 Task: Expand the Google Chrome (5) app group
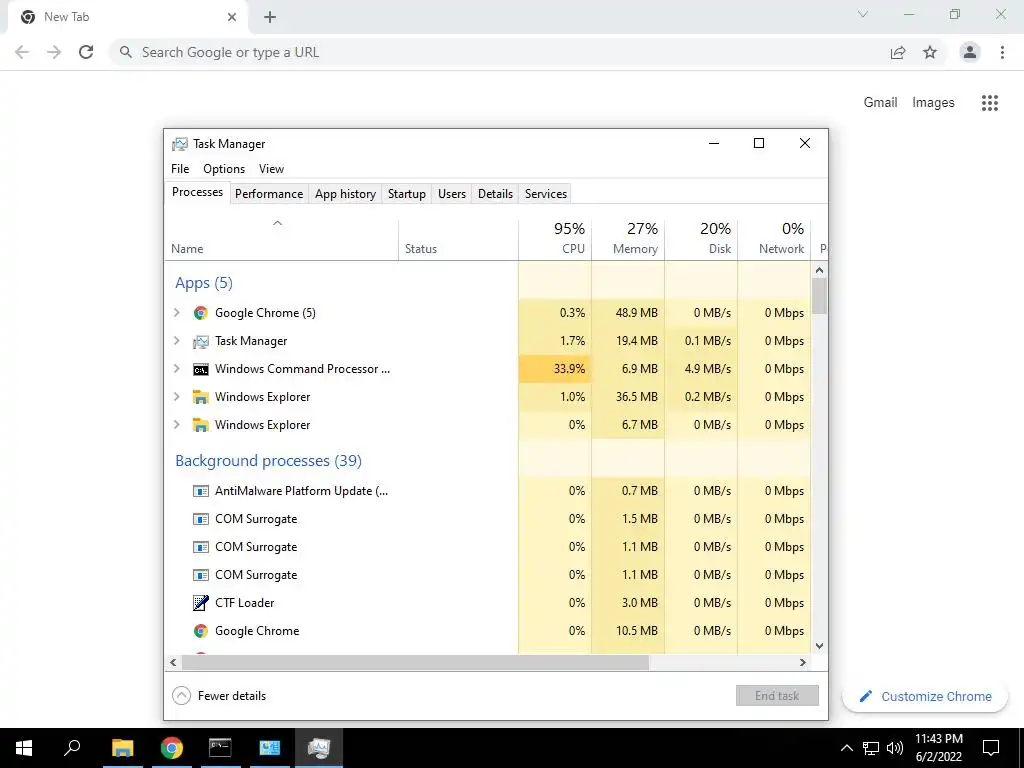point(176,313)
